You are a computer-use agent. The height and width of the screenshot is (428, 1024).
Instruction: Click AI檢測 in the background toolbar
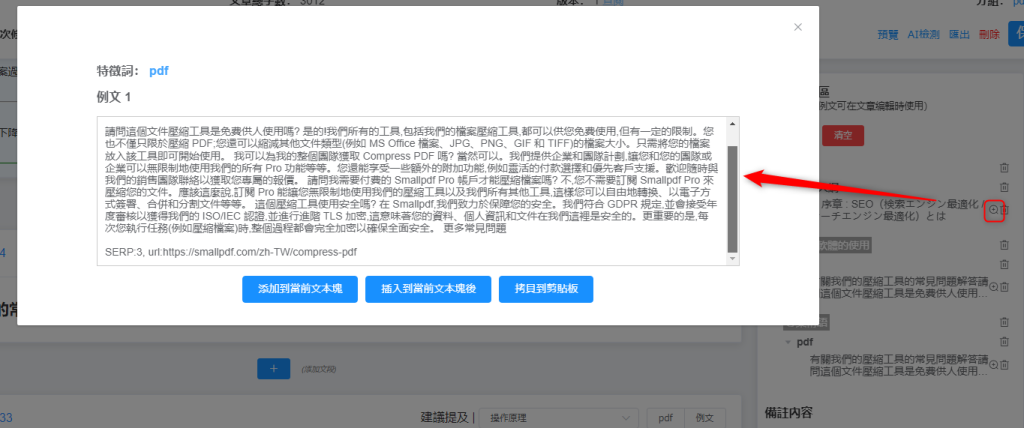coord(923,35)
